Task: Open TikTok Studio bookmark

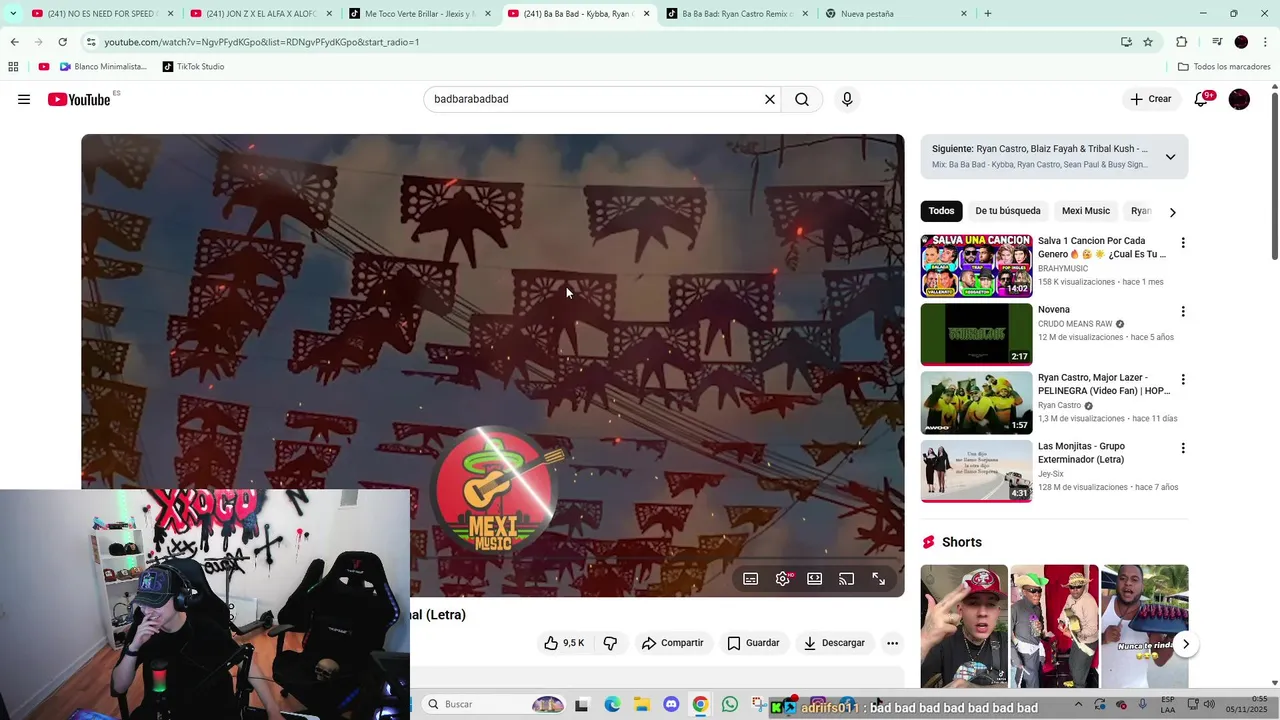Action: click(x=192, y=67)
